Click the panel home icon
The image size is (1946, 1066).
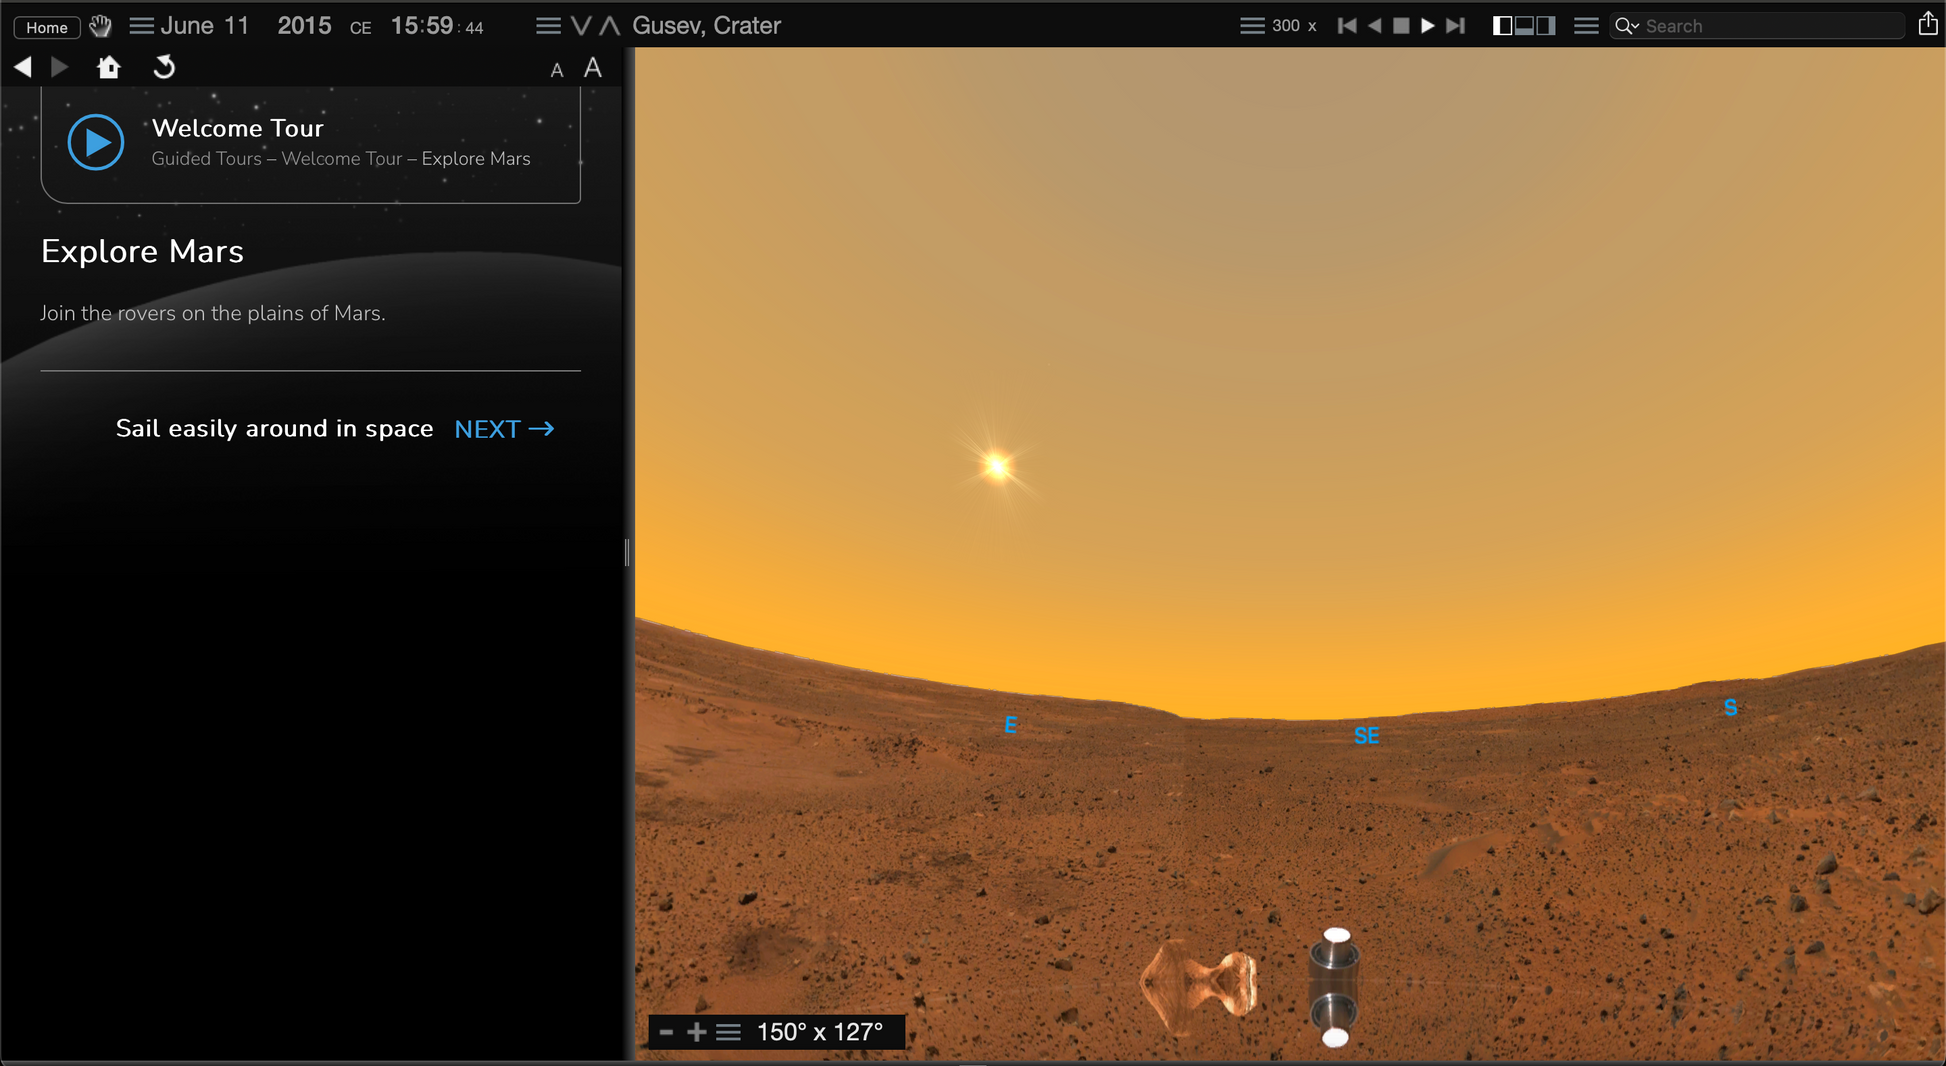pos(109,67)
